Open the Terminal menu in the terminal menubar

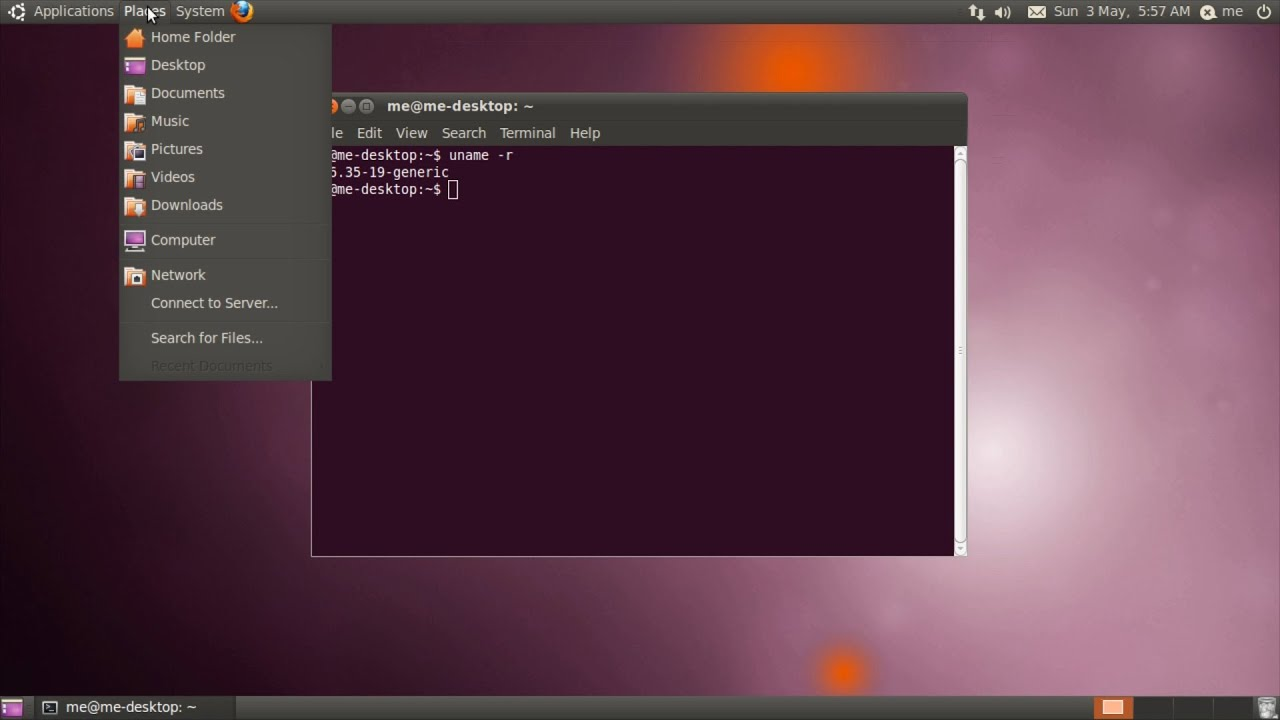527,133
